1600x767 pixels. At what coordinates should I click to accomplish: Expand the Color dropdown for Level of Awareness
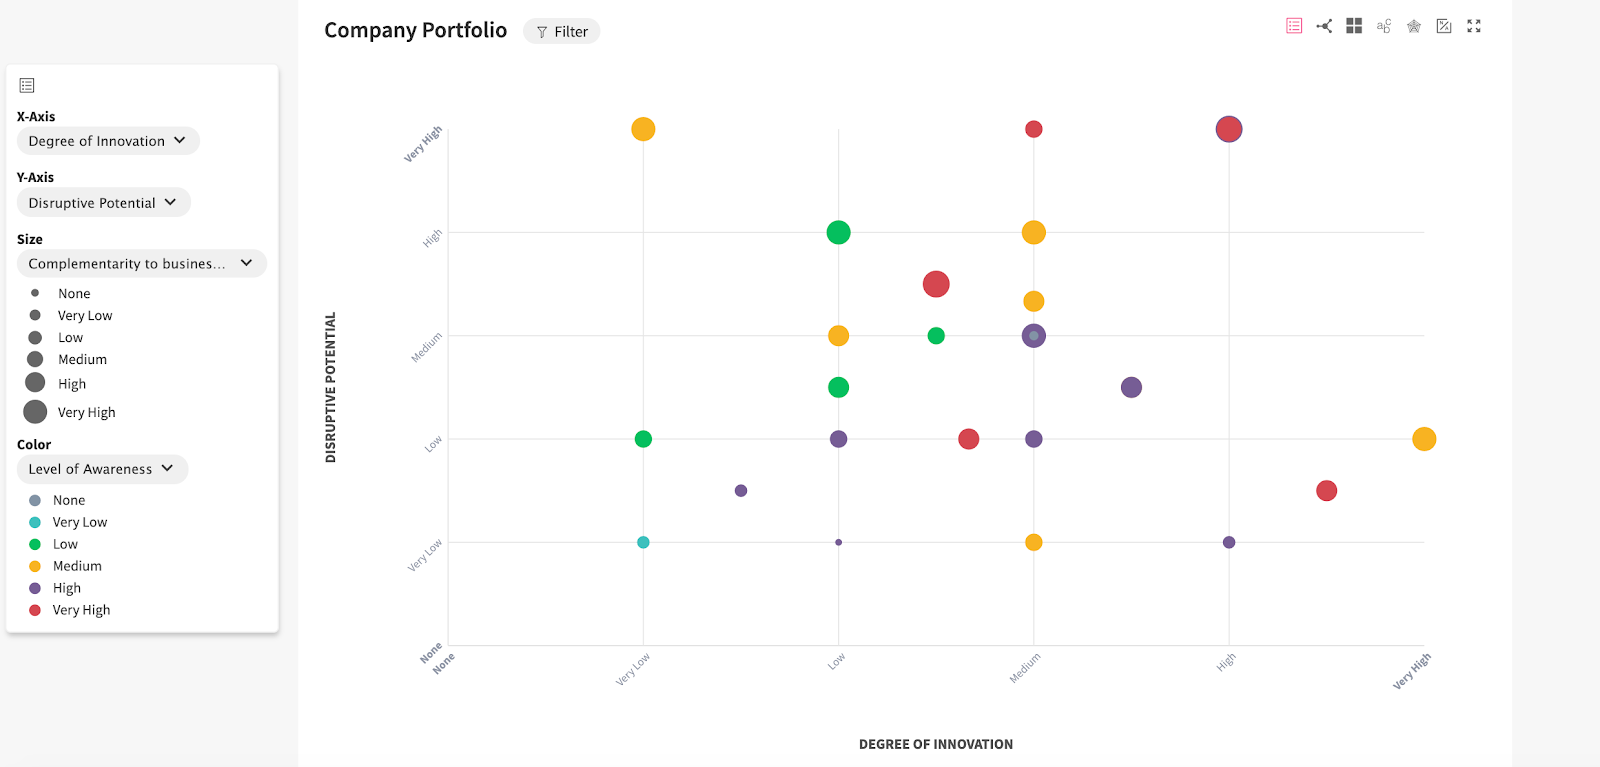[101, 468]
